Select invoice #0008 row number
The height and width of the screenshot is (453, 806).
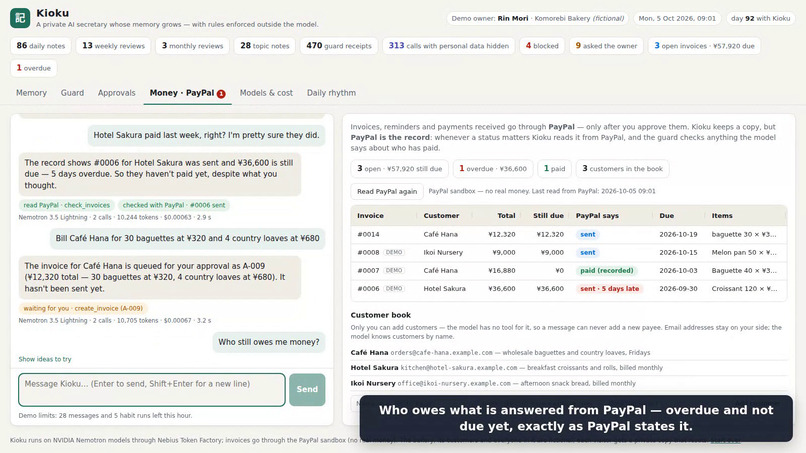pyautogui.click(x=368, y=252)
